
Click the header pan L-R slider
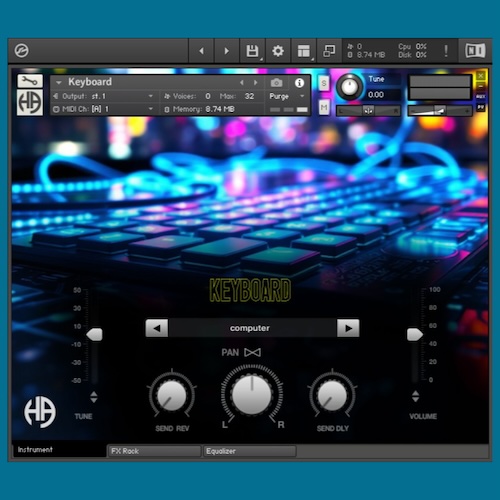369,110
